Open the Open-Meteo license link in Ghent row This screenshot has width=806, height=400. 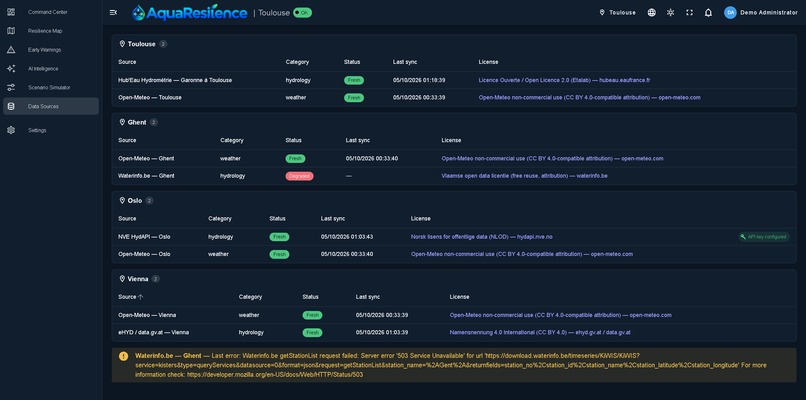(x=552, y=158)
